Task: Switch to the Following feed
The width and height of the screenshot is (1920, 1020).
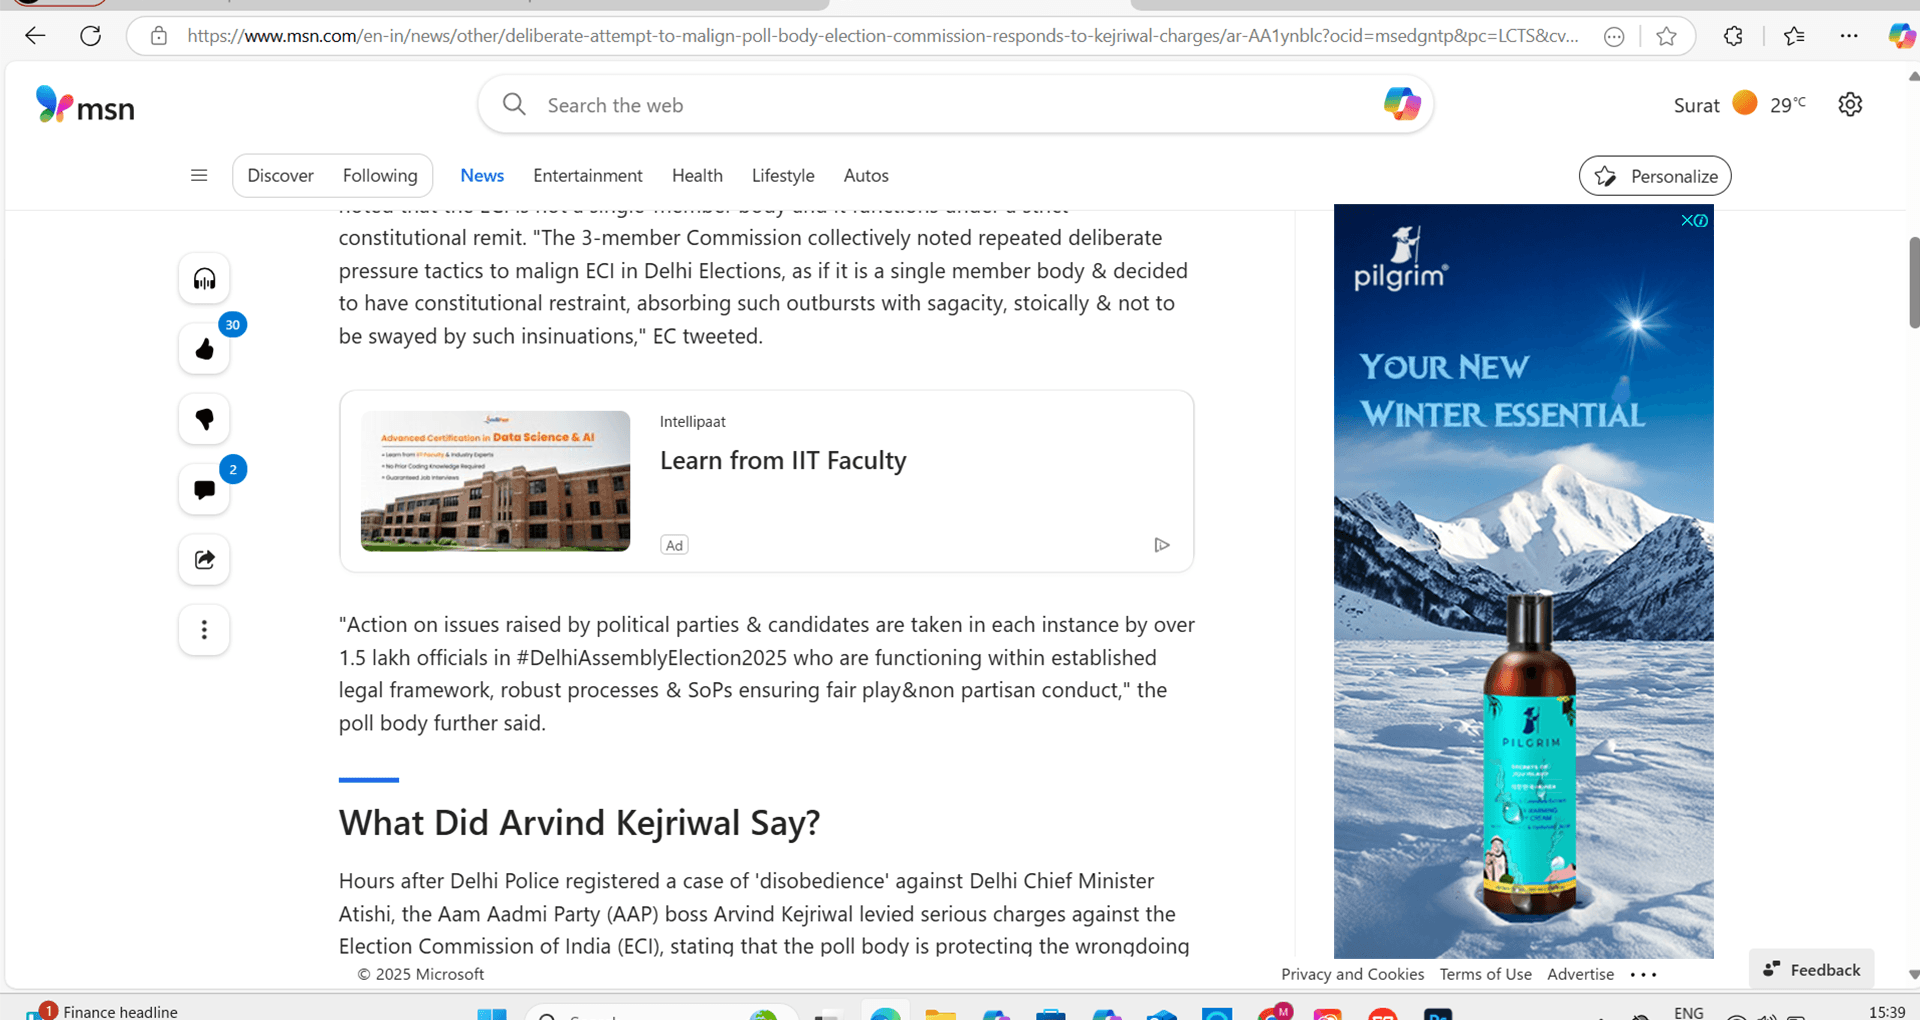Action: 380,176
